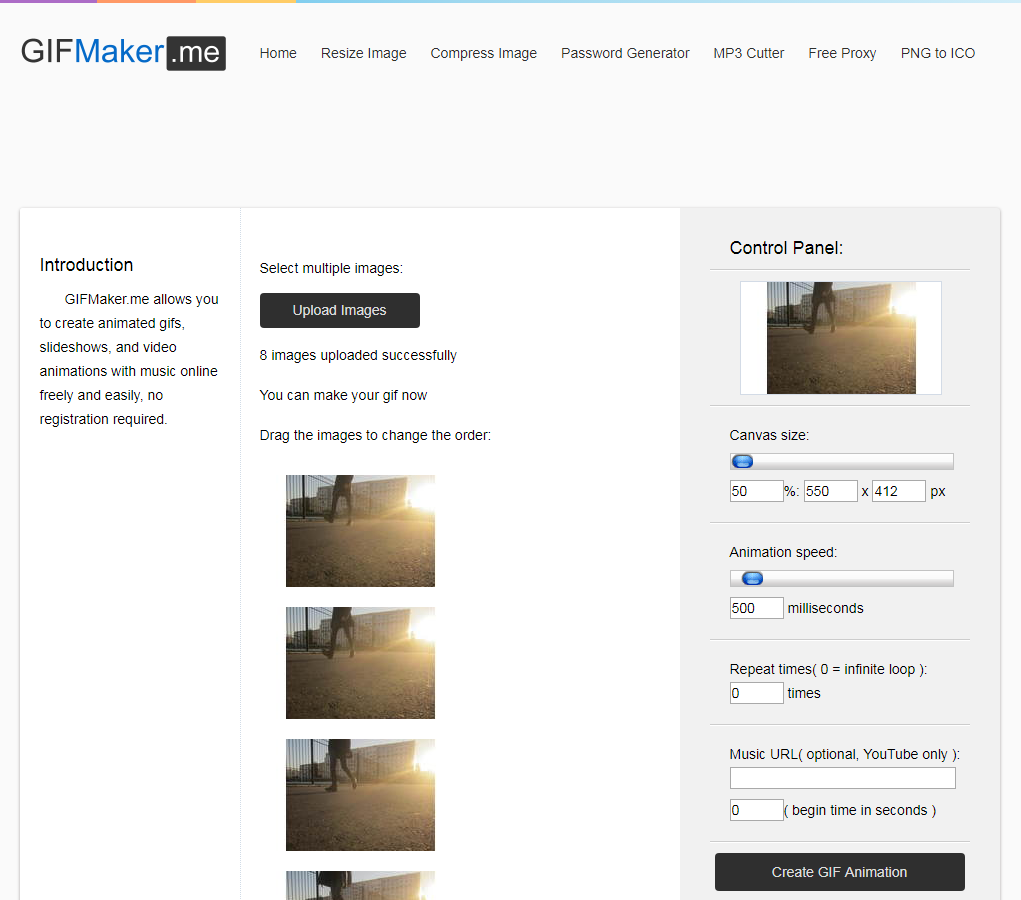
Task: Focus the canvas percent field showing 50
Action: click(757, 491)
